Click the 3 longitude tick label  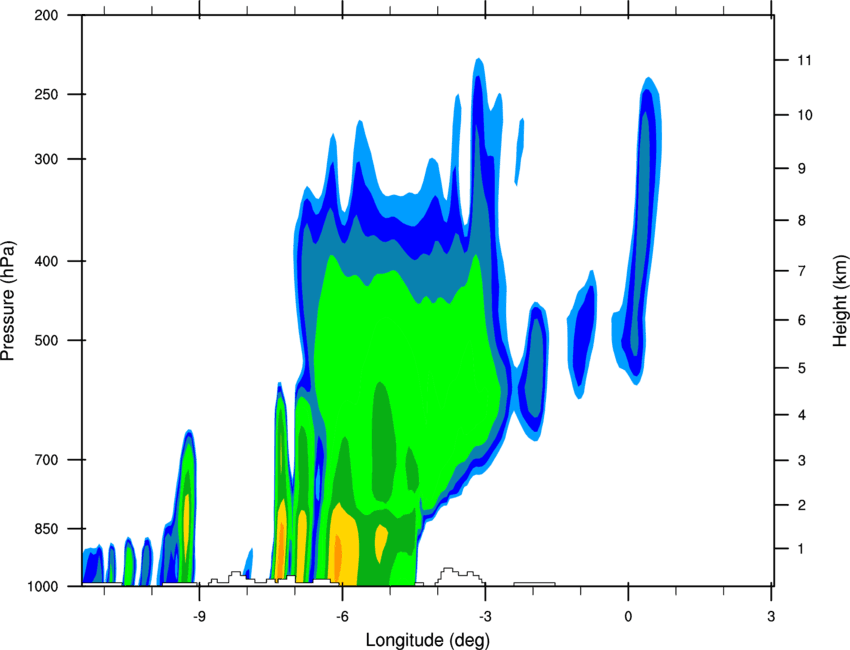[x=771, y=617]
